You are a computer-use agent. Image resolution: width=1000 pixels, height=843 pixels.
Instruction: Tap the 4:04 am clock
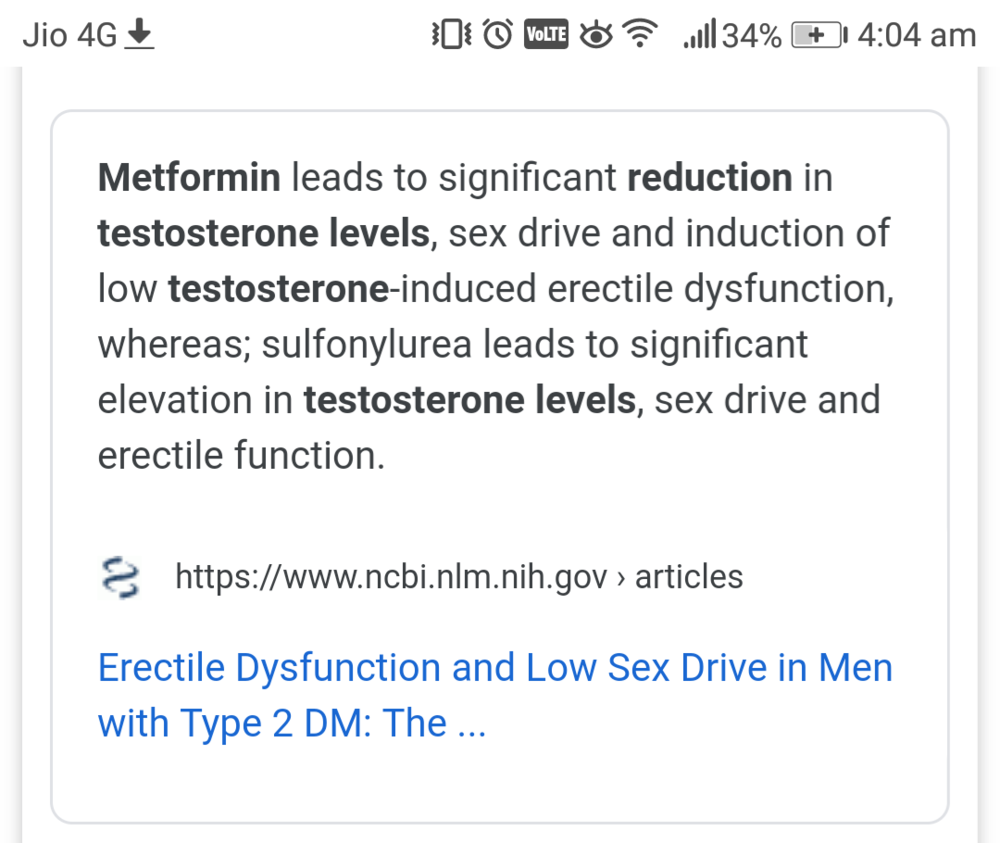[x=916, y=36]
